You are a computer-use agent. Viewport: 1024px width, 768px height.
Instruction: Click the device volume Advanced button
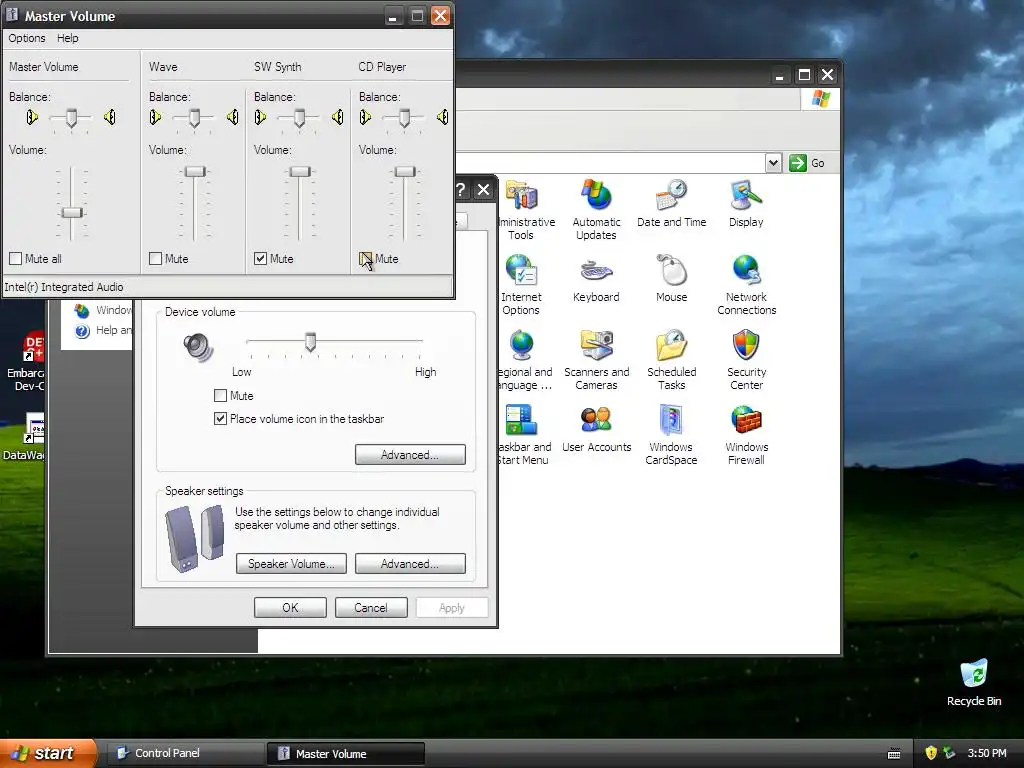click(x=410, y=455)
